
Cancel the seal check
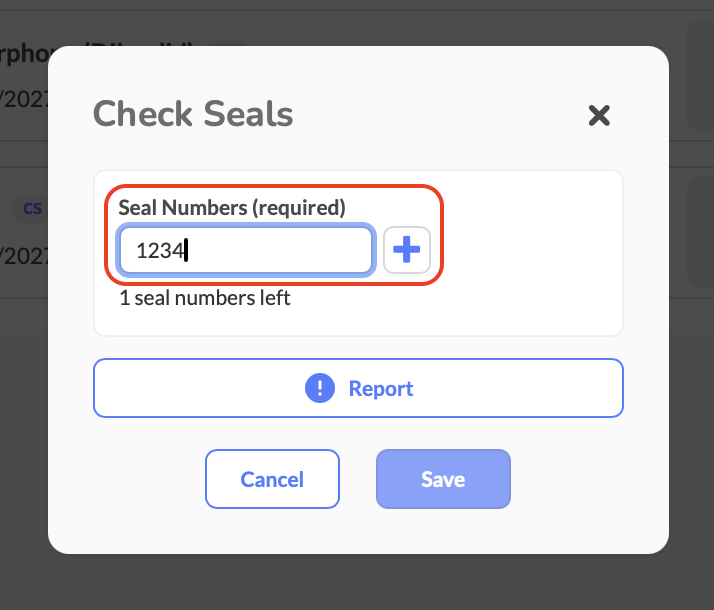point(272,479)
